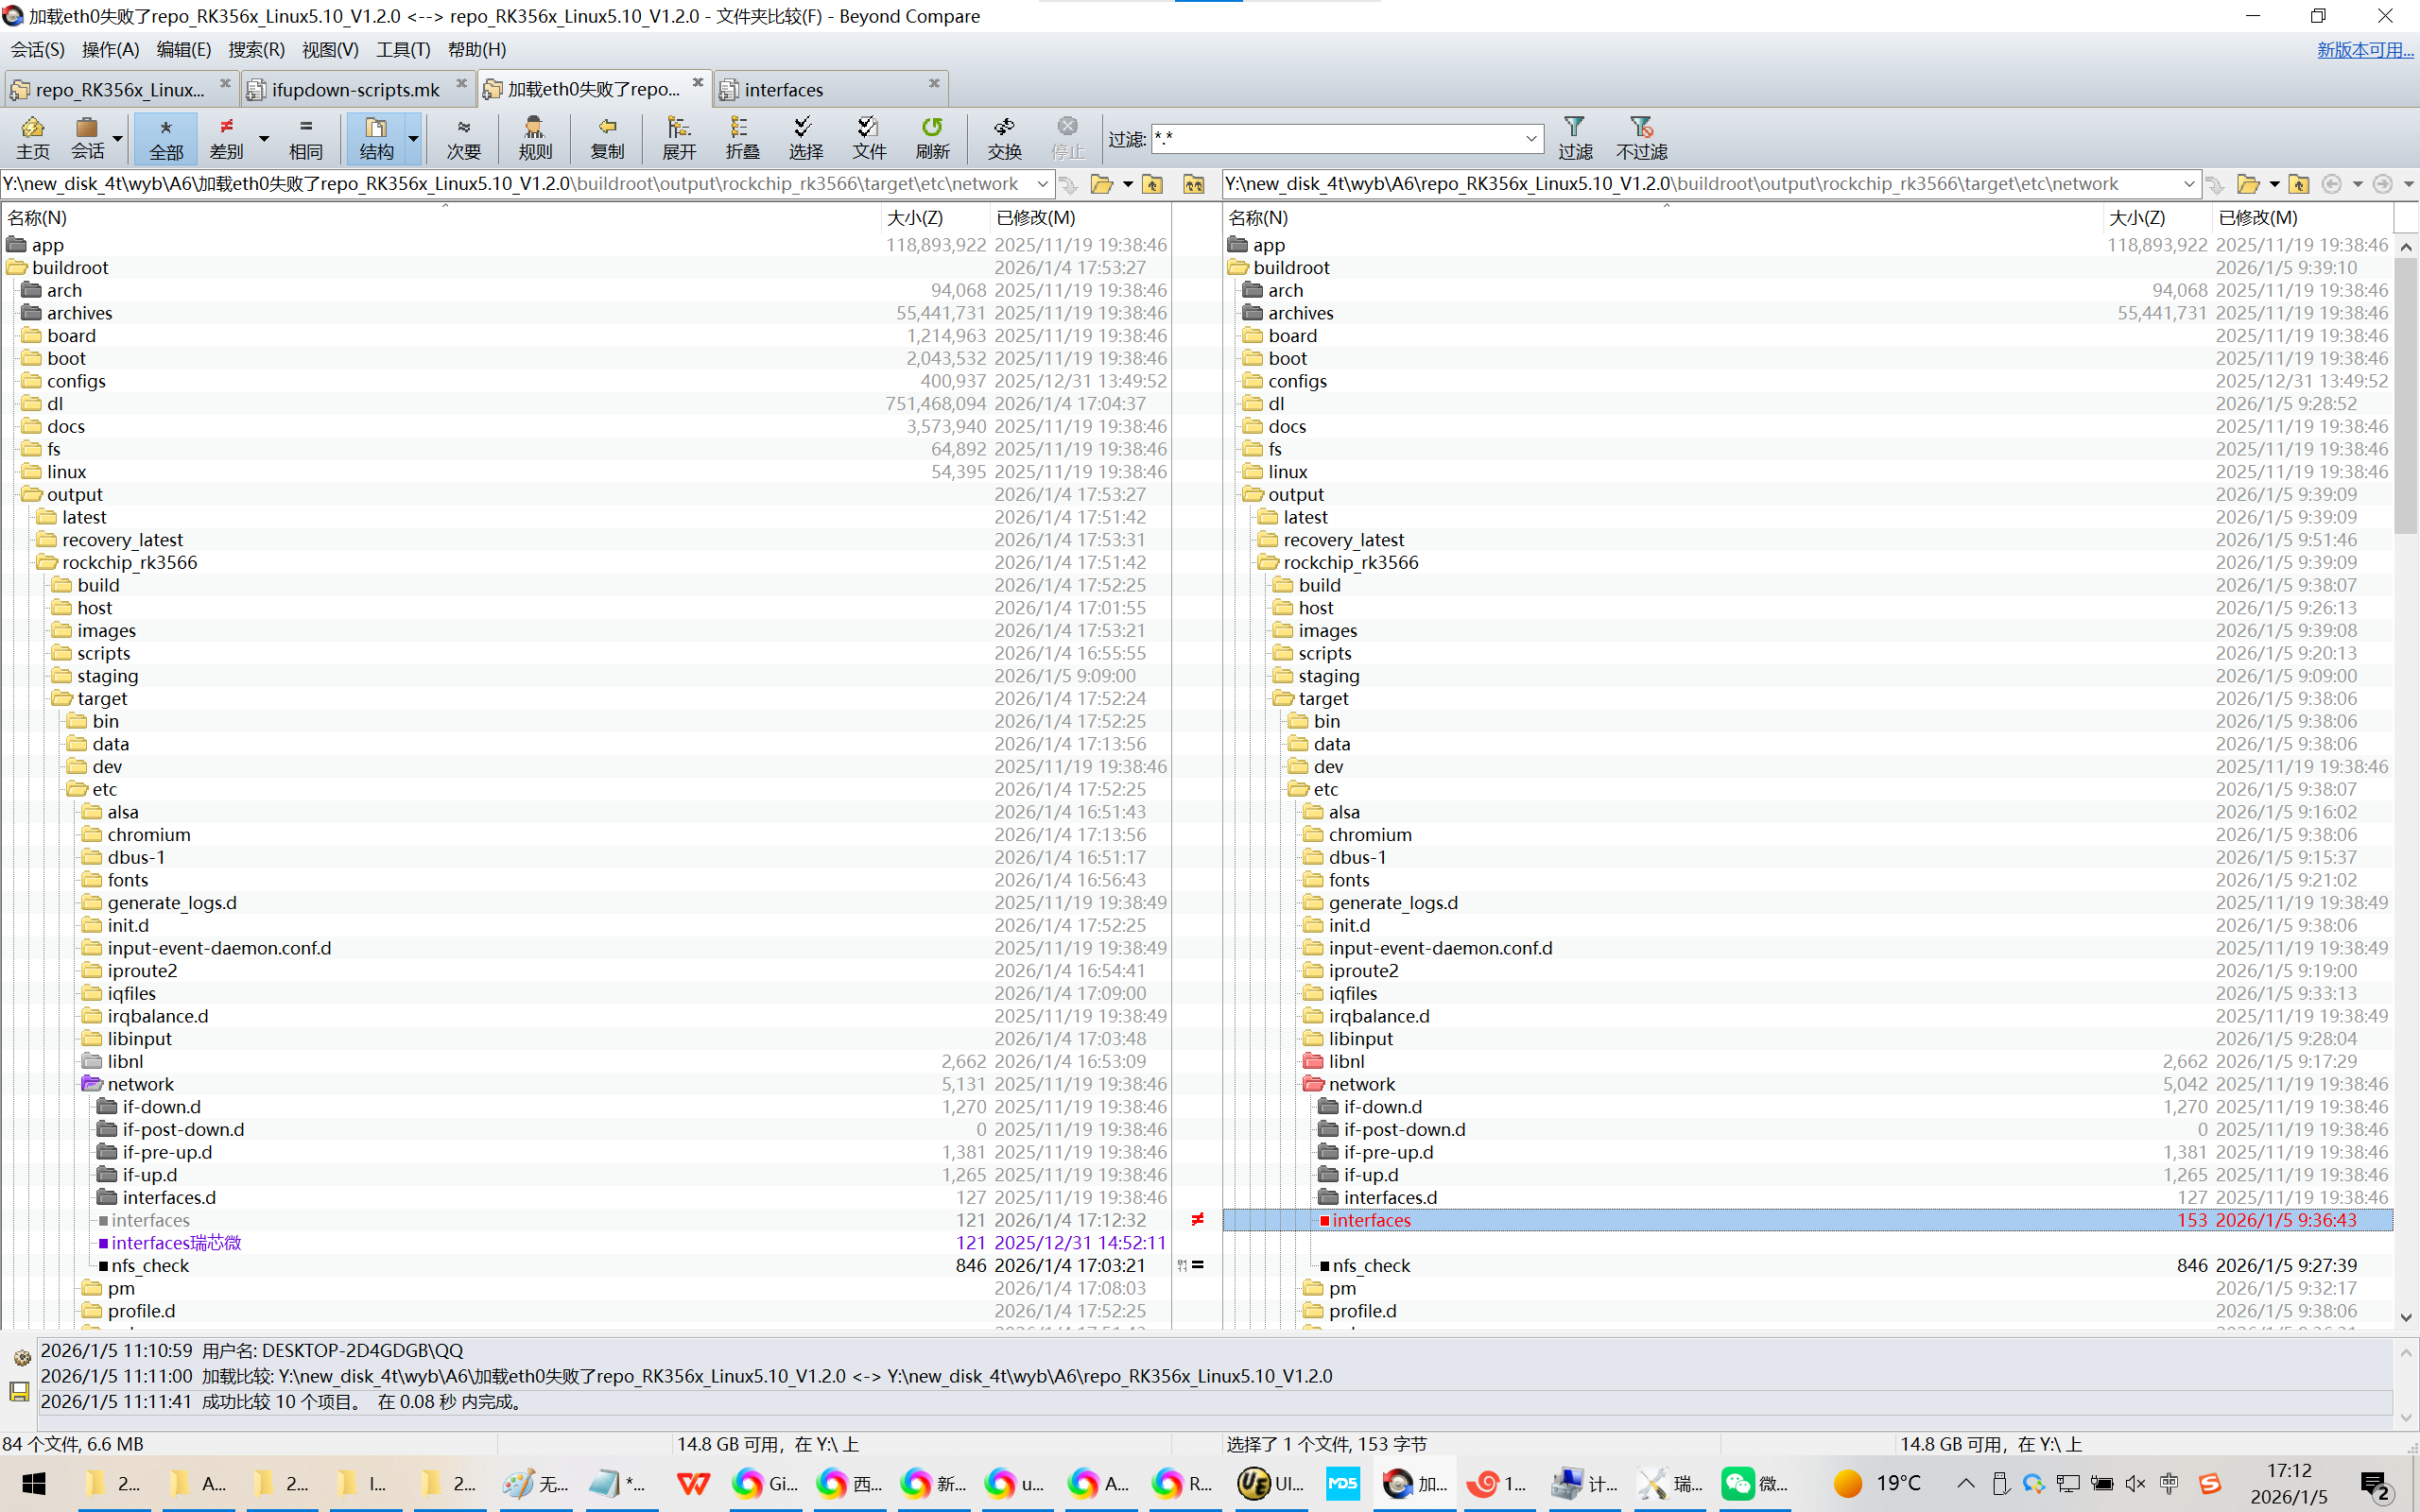Open the WeChat icon in the taskbar
Viewport: 2420px width, 1512px height.
click(x=1738, y=1483)
